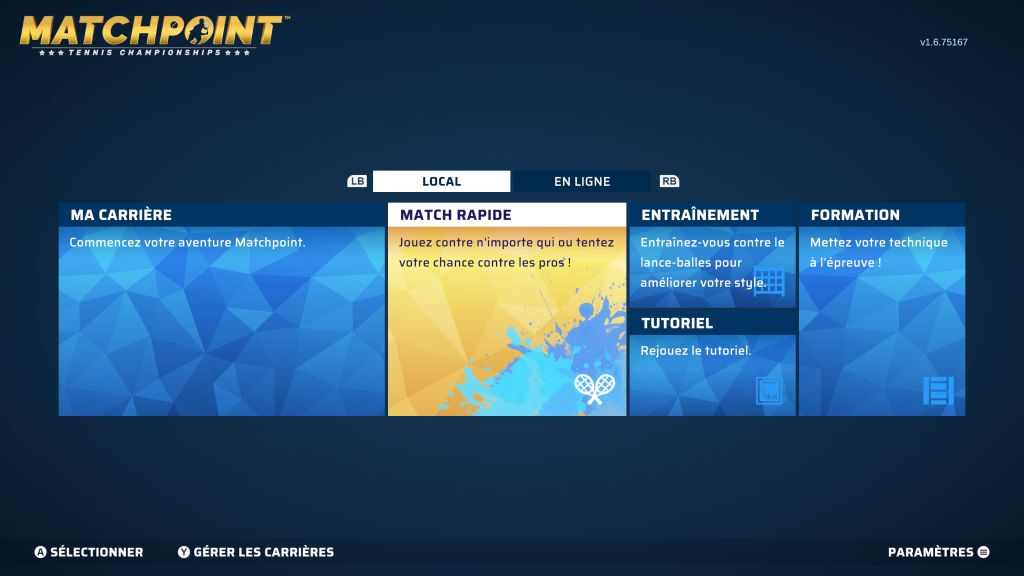Open GÉRER LES CARRIÈRES

coord(264,552)
